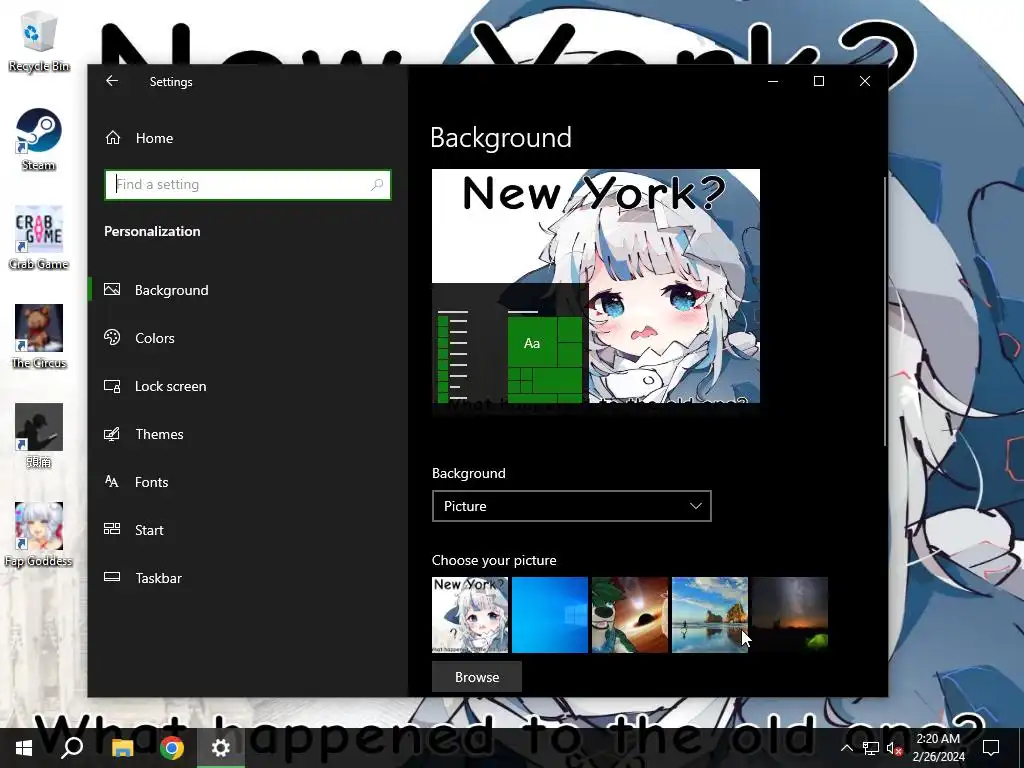Click the Background picture icon in sidebar
The image size is (1024, 768).
pyautogui.click(x=112, y=289)
